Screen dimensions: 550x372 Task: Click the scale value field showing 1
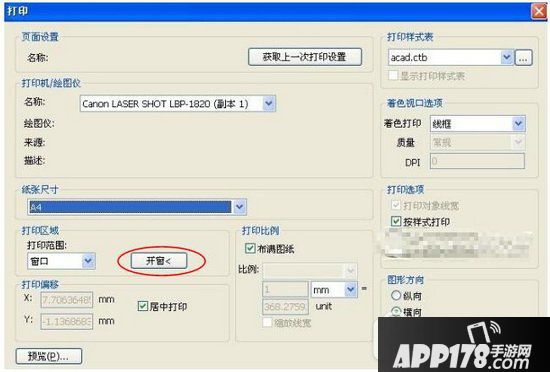click(x=285, y=290)
